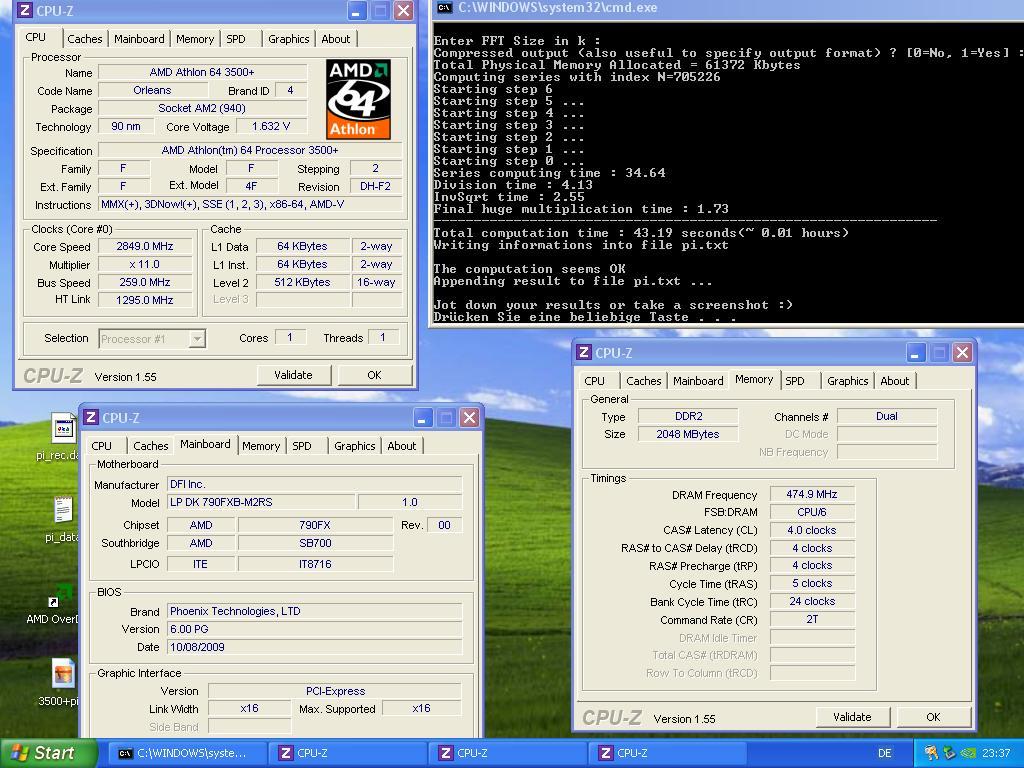Activate the third CPU-Z taskbar button
1024x768 pixels.
click(667, 753)
